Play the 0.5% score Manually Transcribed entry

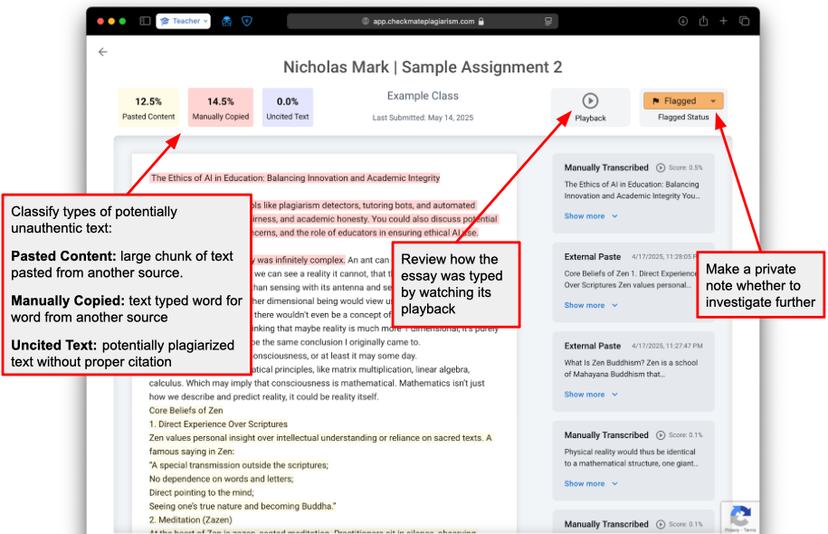click(x=660, y=167)
